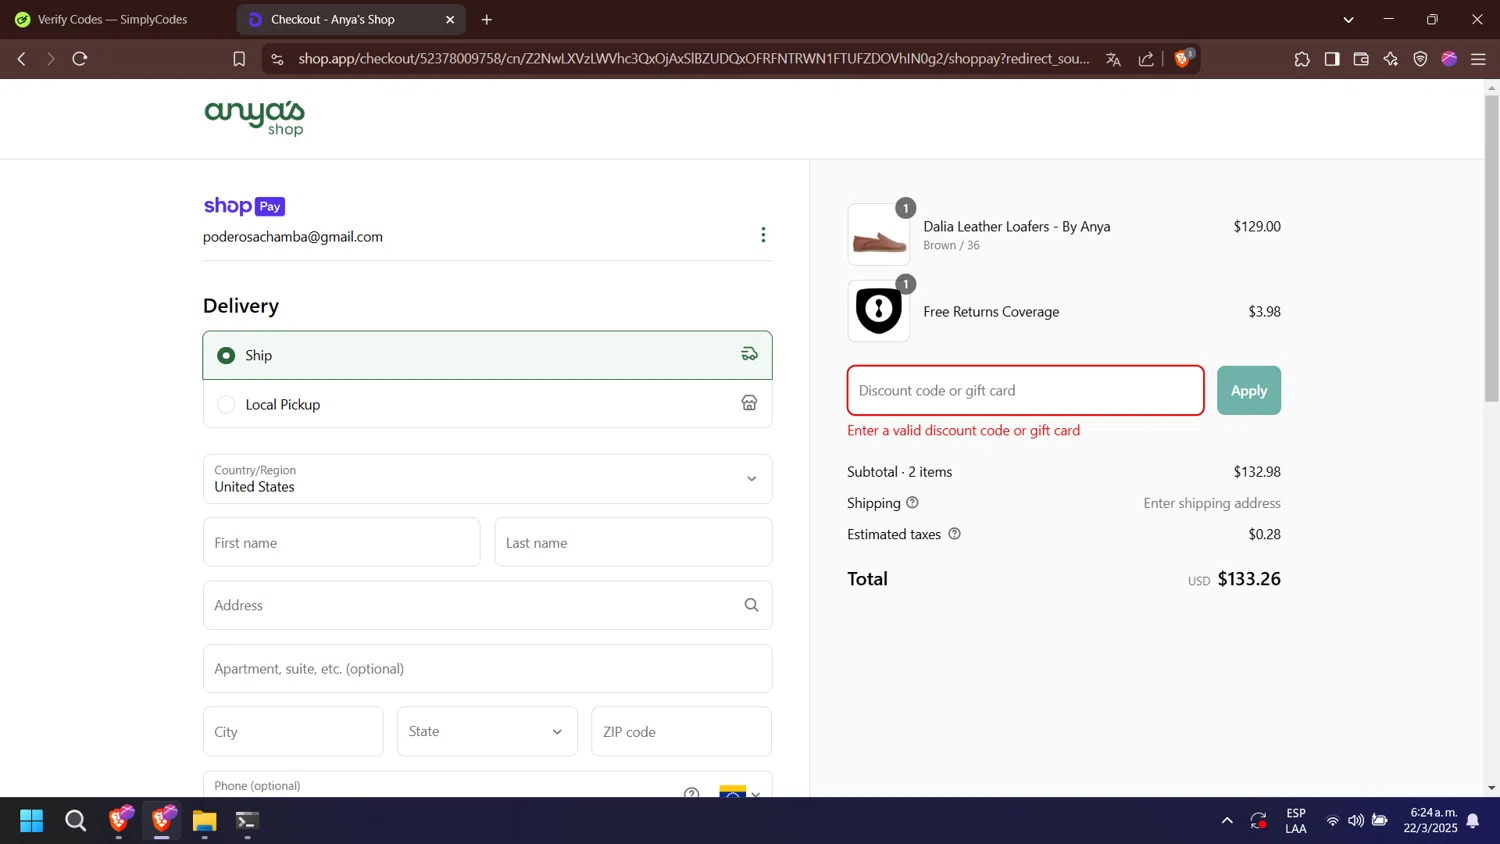
Task: Click the page vertical scrollbar
Action: pyautogui.click(x=1491, y=250)
